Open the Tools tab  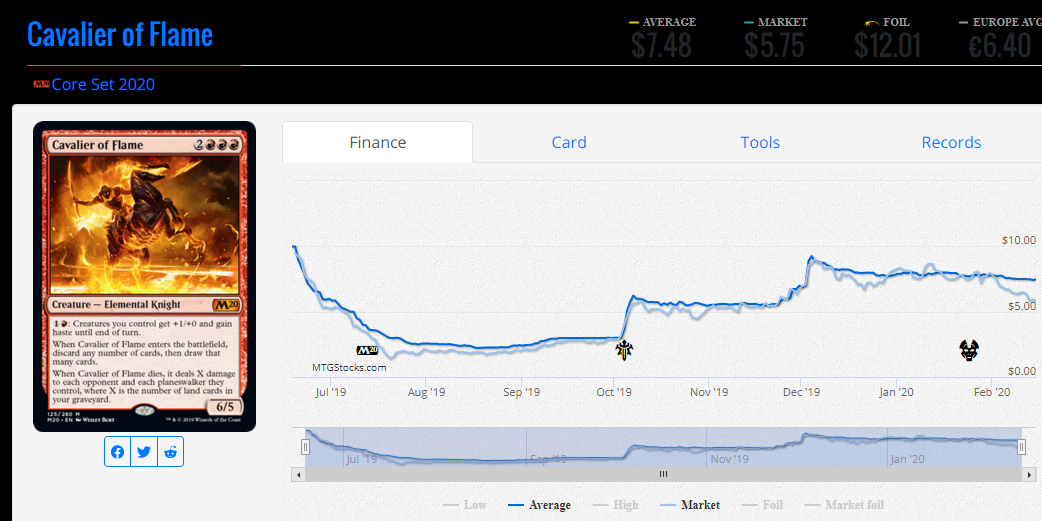[760, 142]
